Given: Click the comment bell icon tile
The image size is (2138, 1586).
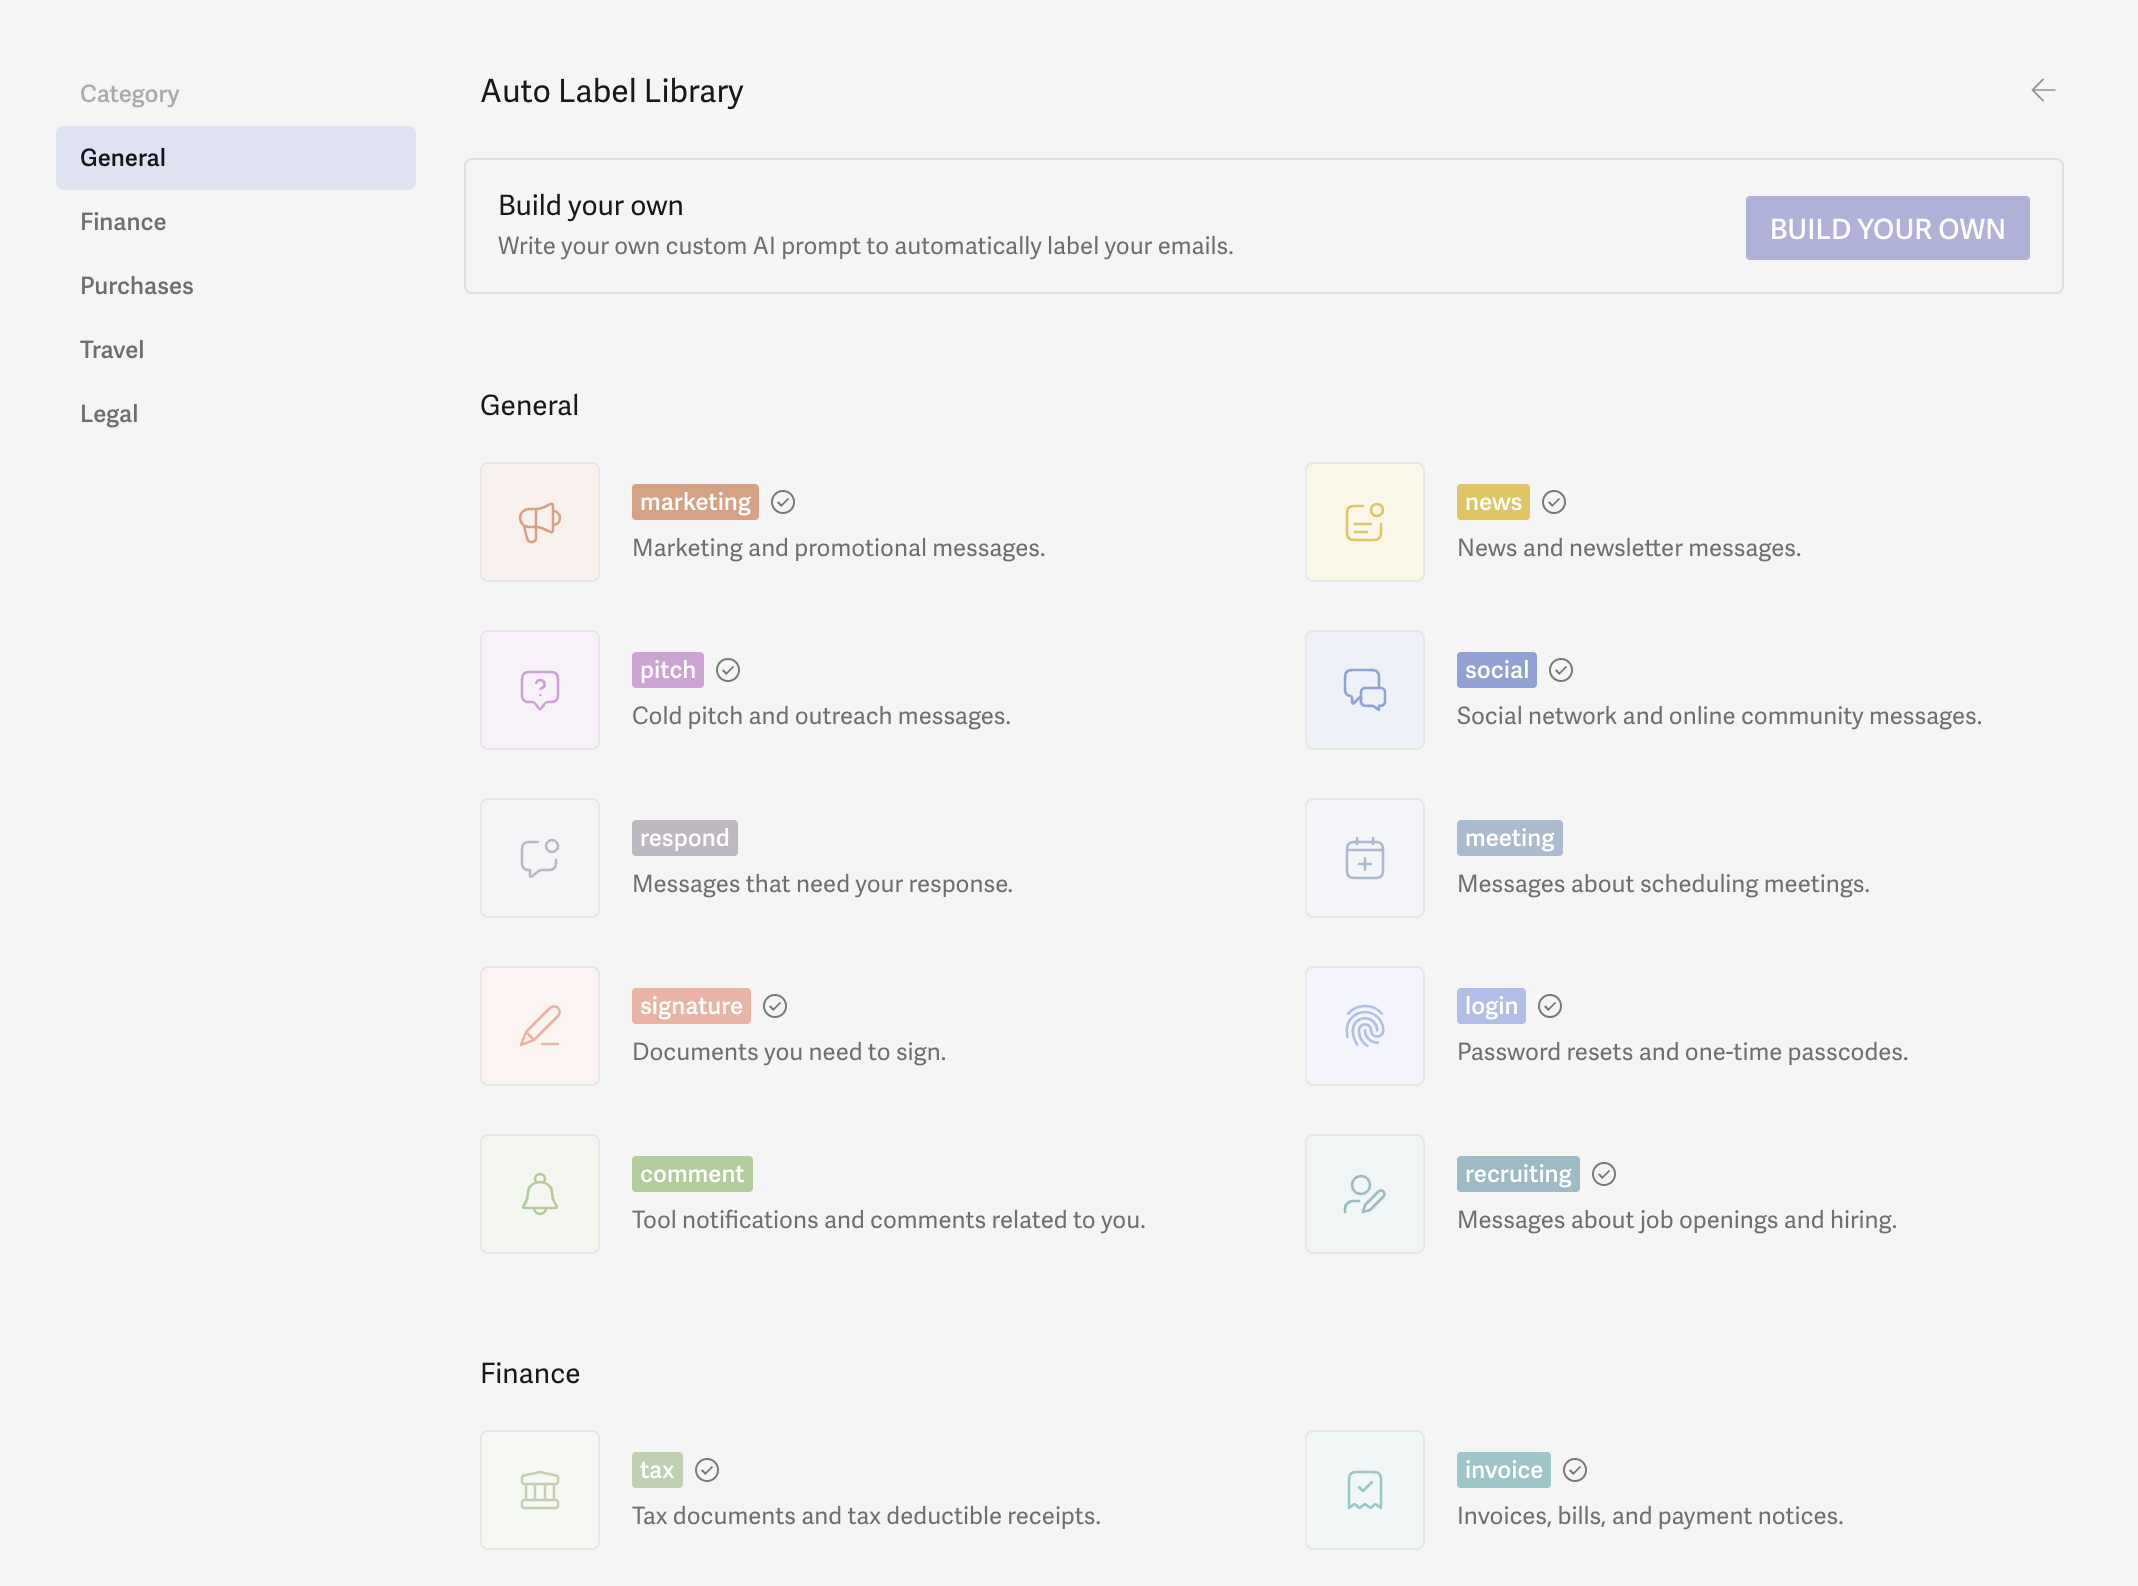Looking at the screenshot, I should click(x=540, y=1194).
